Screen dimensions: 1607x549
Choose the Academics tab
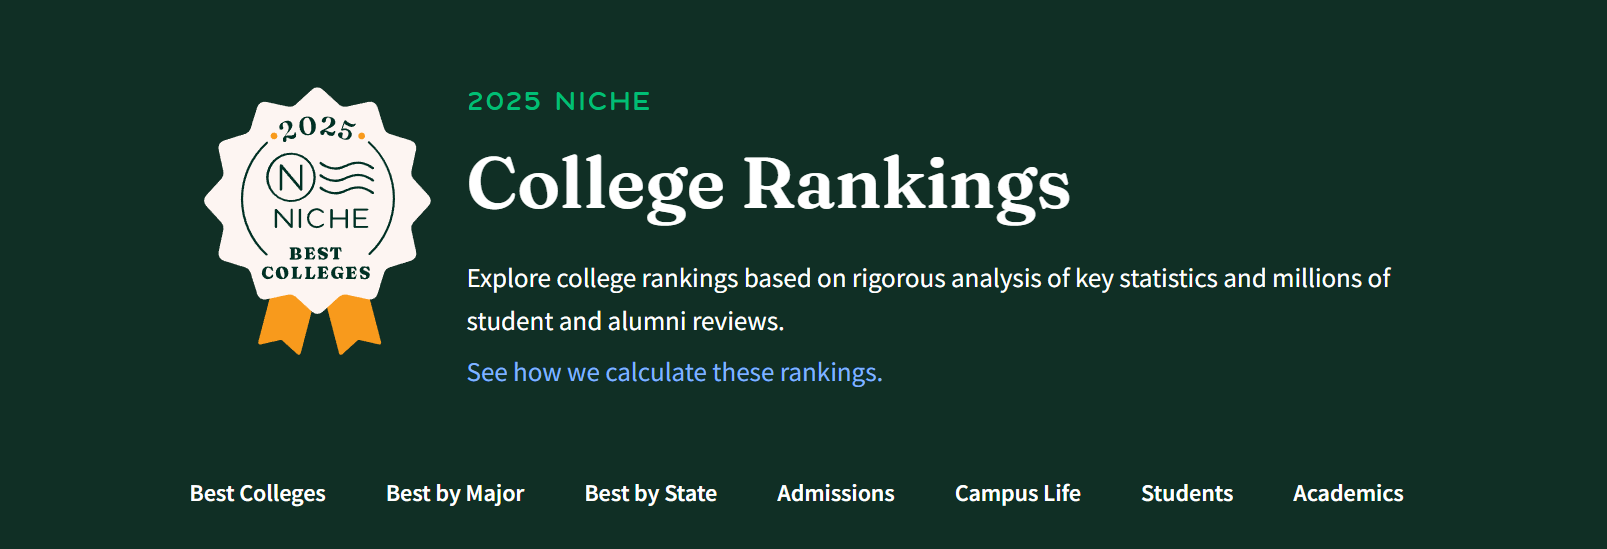(x=1348, y=494)
